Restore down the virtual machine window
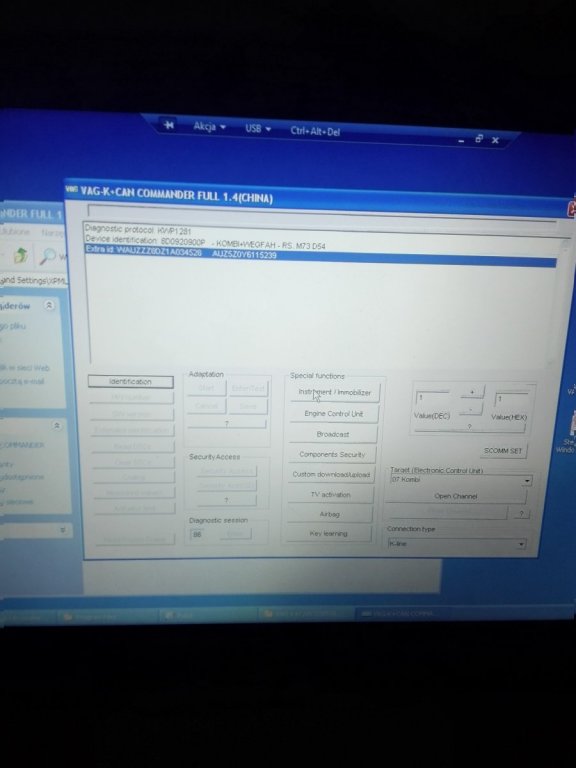Viewport: 576px width, 768px height. coord(479,139)
